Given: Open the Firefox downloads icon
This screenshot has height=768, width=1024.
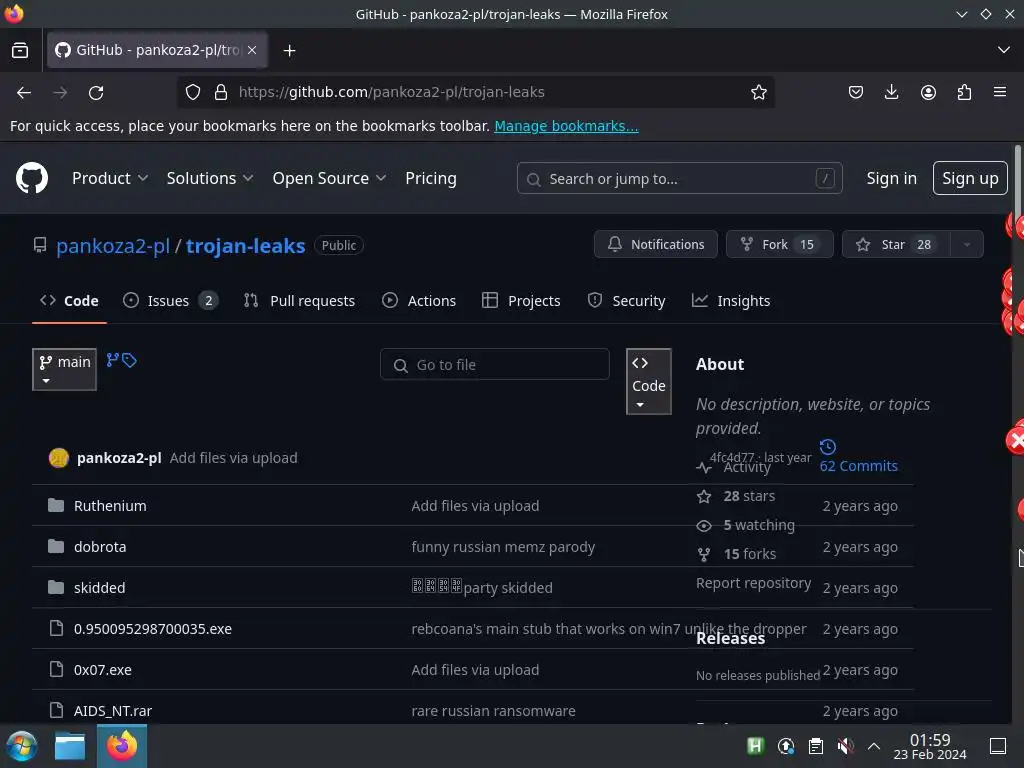Looking at the screenshot, I should click(891, 92).
